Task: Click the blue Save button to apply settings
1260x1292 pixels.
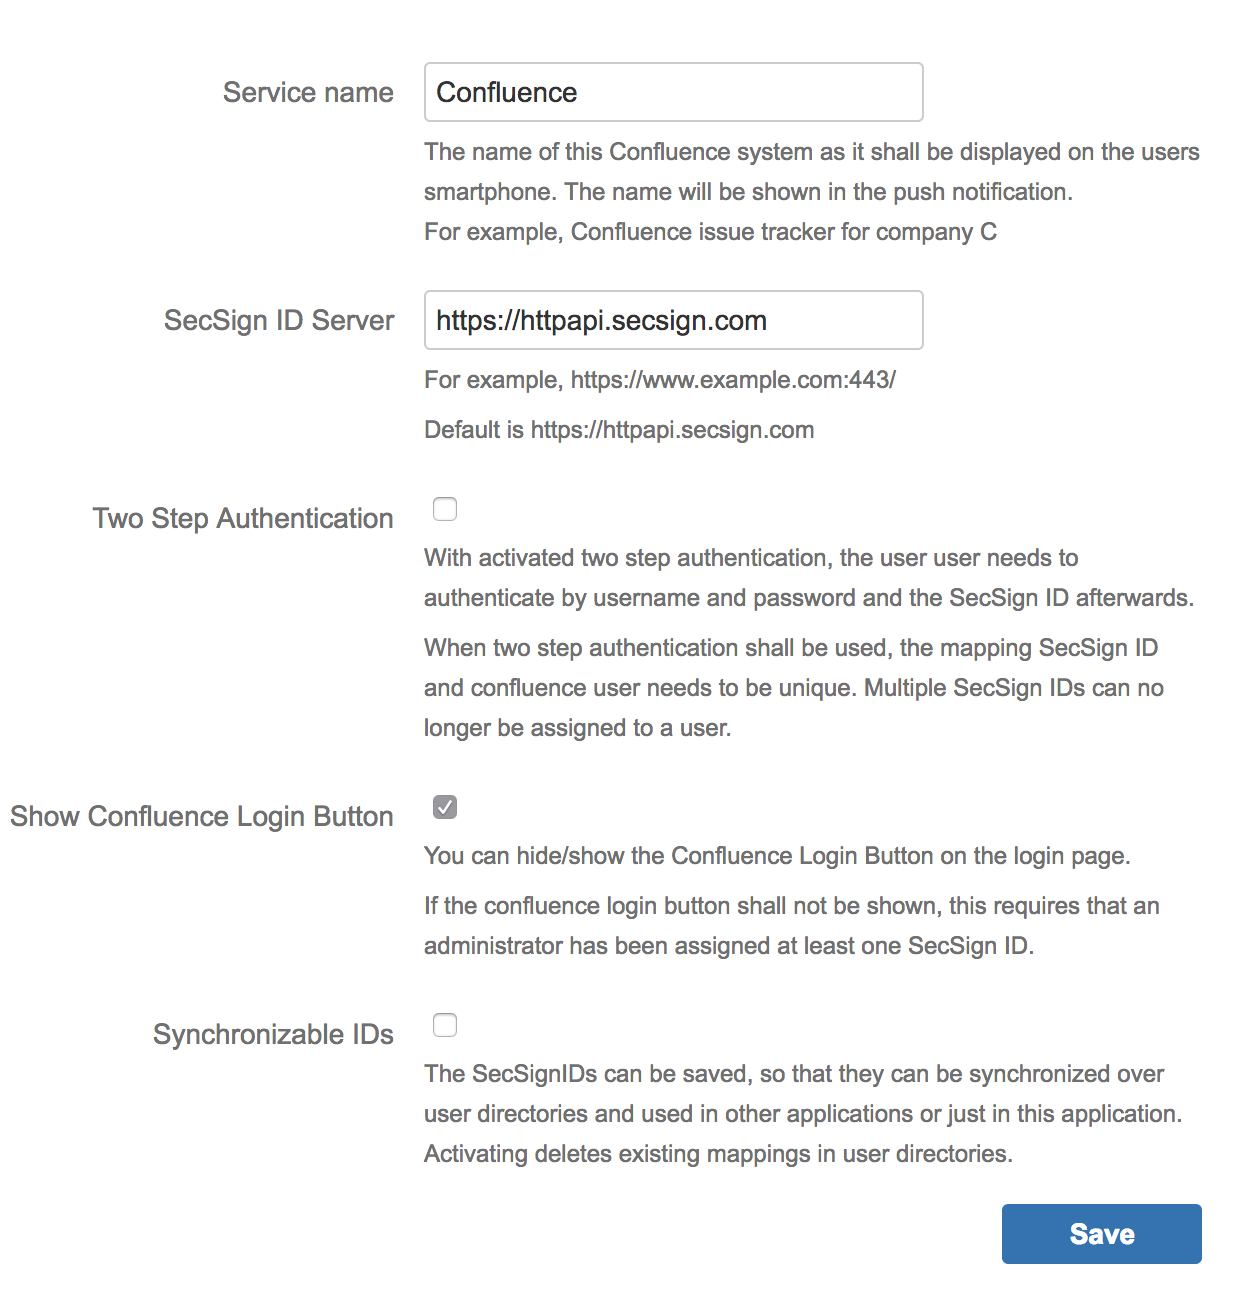Action: click(1101, 1234)
